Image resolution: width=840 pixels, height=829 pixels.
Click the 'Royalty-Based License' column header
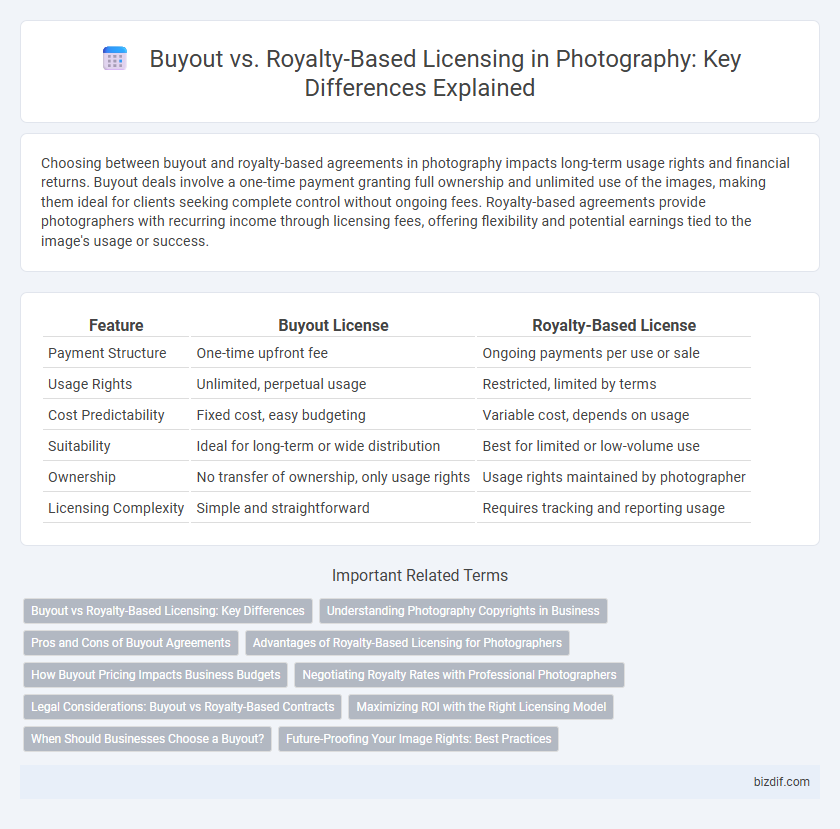point(614,325)
